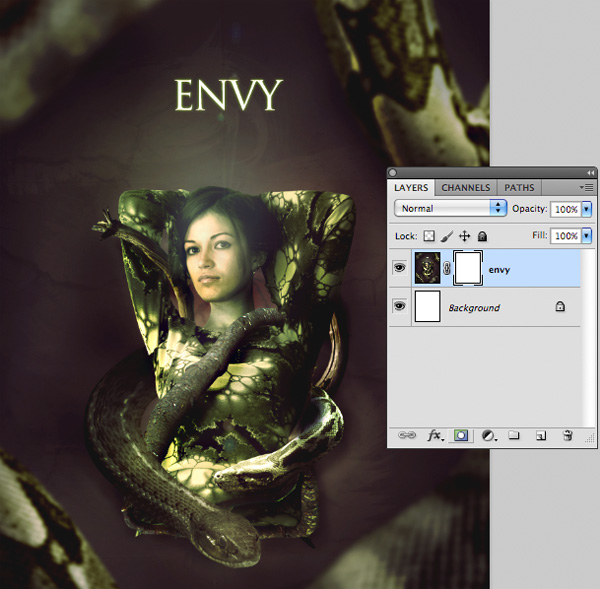
Task: Click the Opacity value field
Action: pos(566,209)
